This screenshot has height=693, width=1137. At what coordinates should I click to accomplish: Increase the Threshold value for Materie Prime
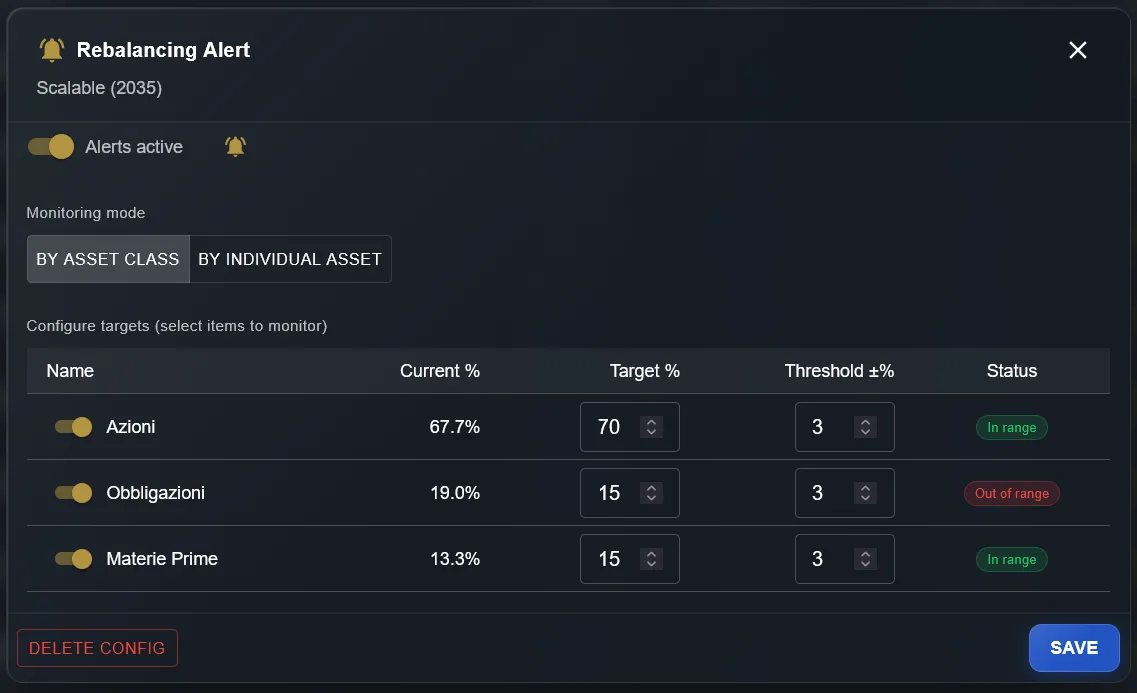866,553
